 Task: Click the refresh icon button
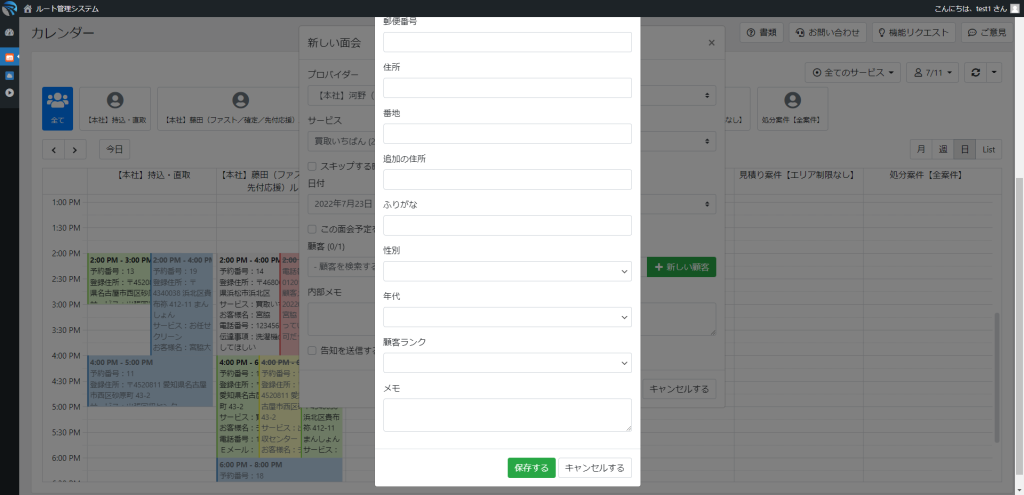[x=975, y=73]
